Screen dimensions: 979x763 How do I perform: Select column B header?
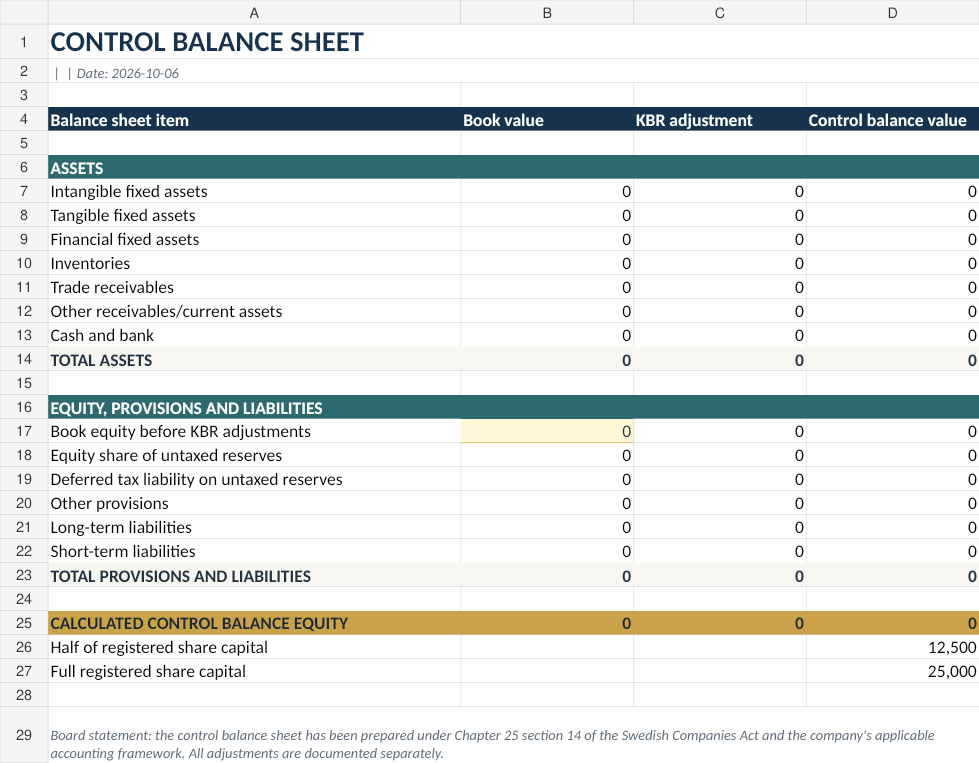pyautogui.click(x=547, y=12)
